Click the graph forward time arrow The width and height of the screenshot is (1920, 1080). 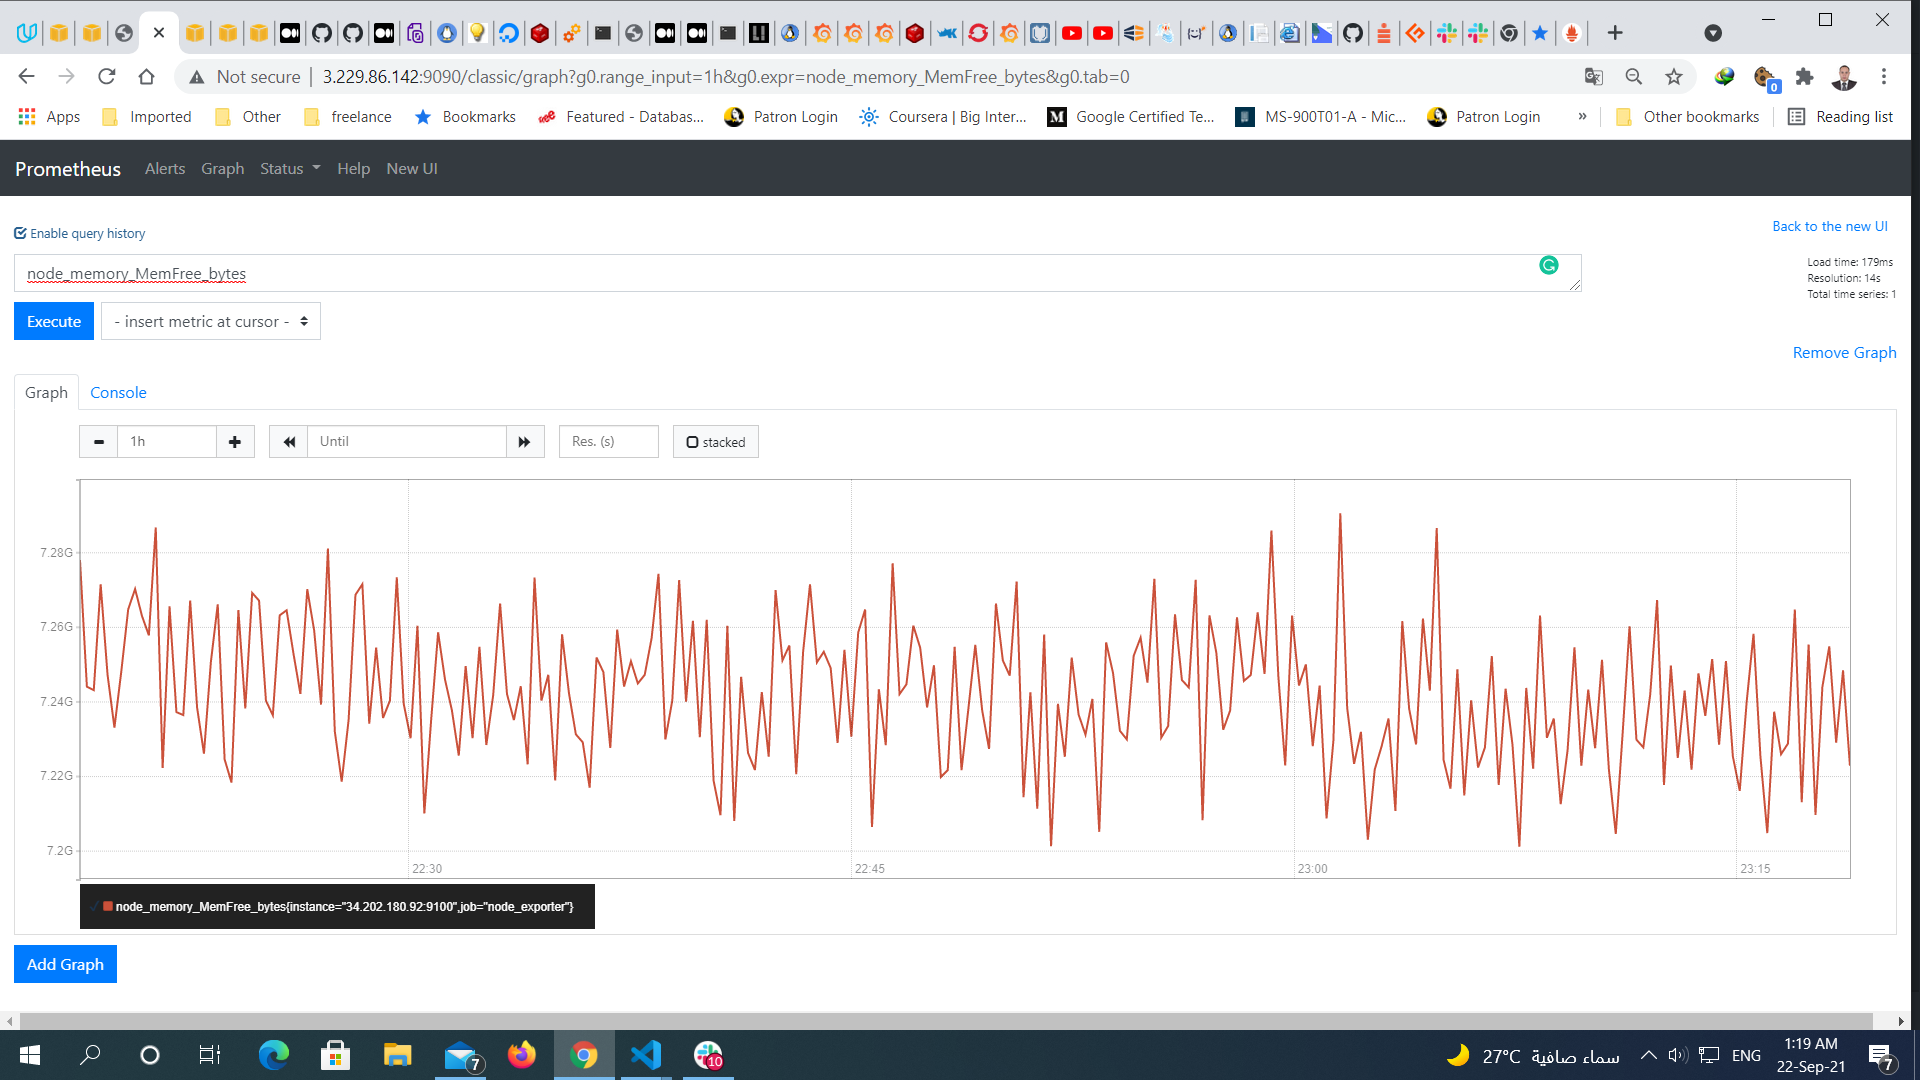point(524,441)
